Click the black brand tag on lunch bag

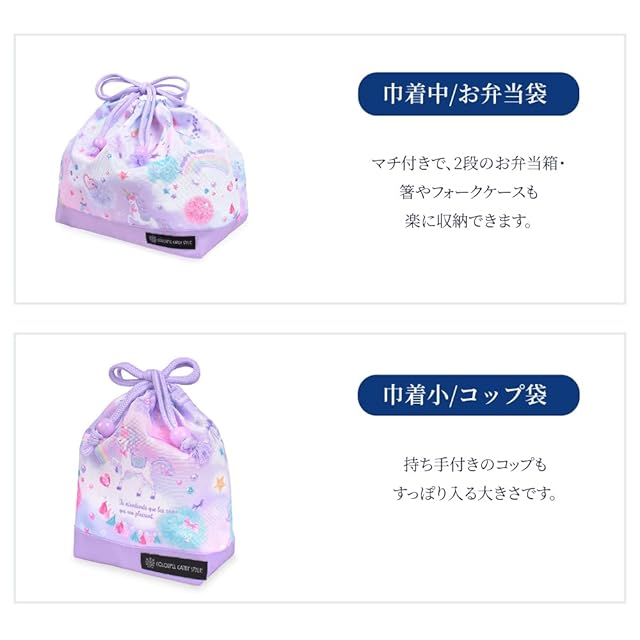(171, 242)
